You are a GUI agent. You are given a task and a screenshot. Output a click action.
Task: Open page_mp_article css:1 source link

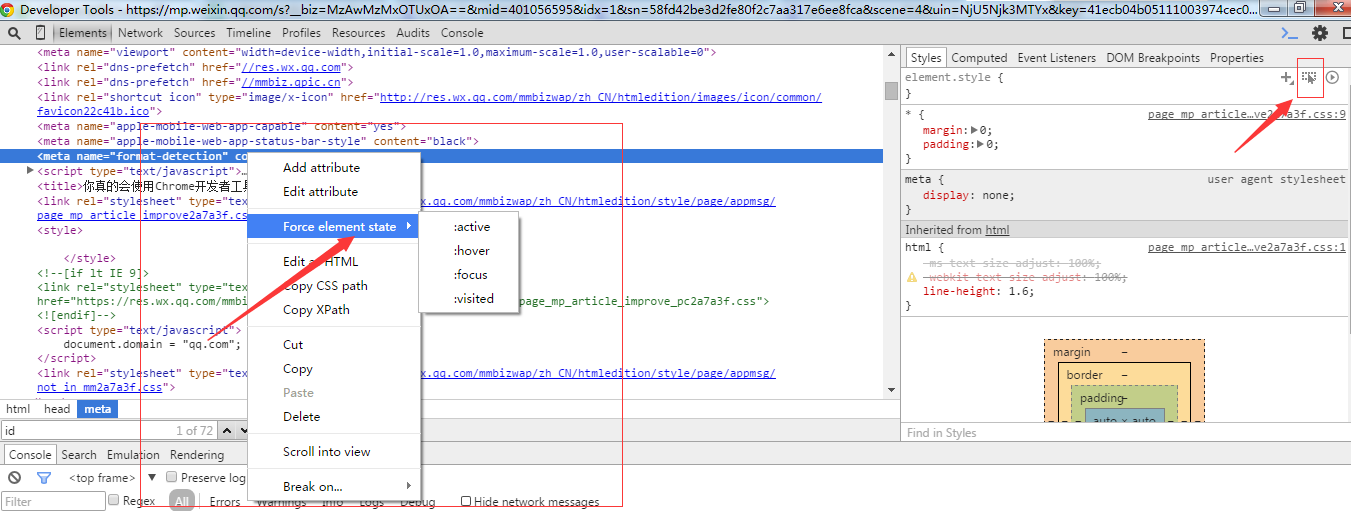tap(1247, 248)
